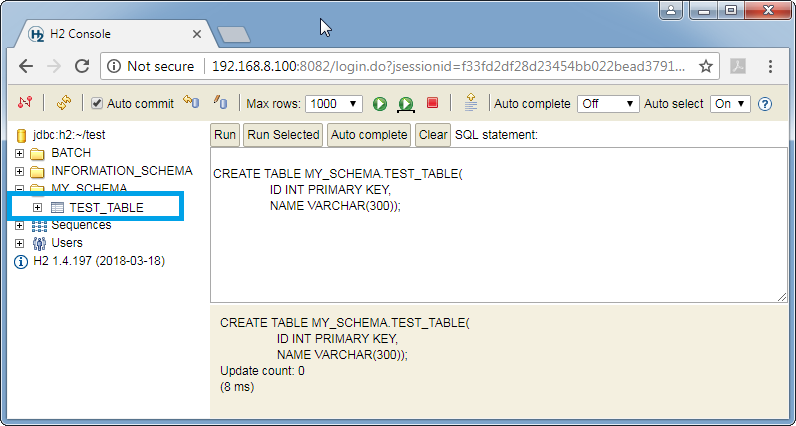Click the red Cancel statement icon
The image size is (796, 426).
432,103
